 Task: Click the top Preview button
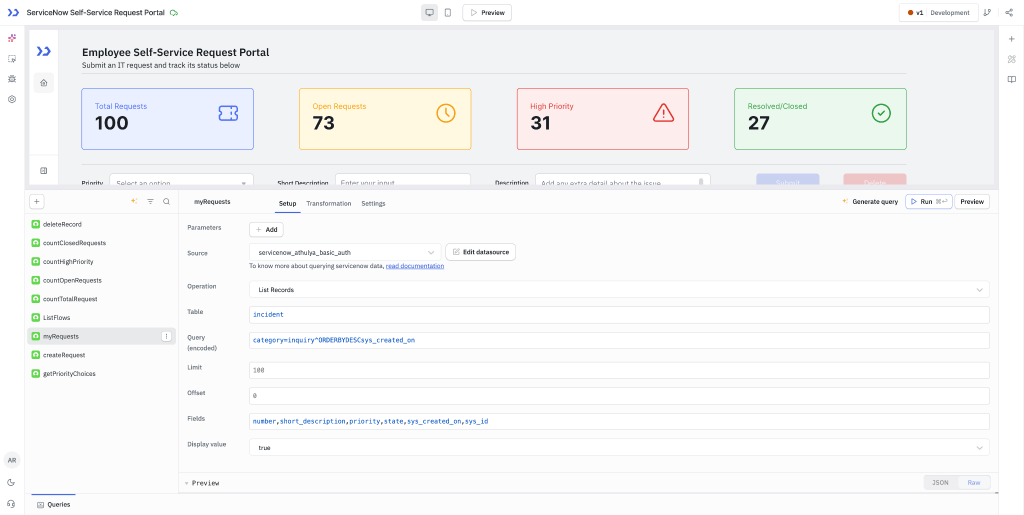click(487, 12)
